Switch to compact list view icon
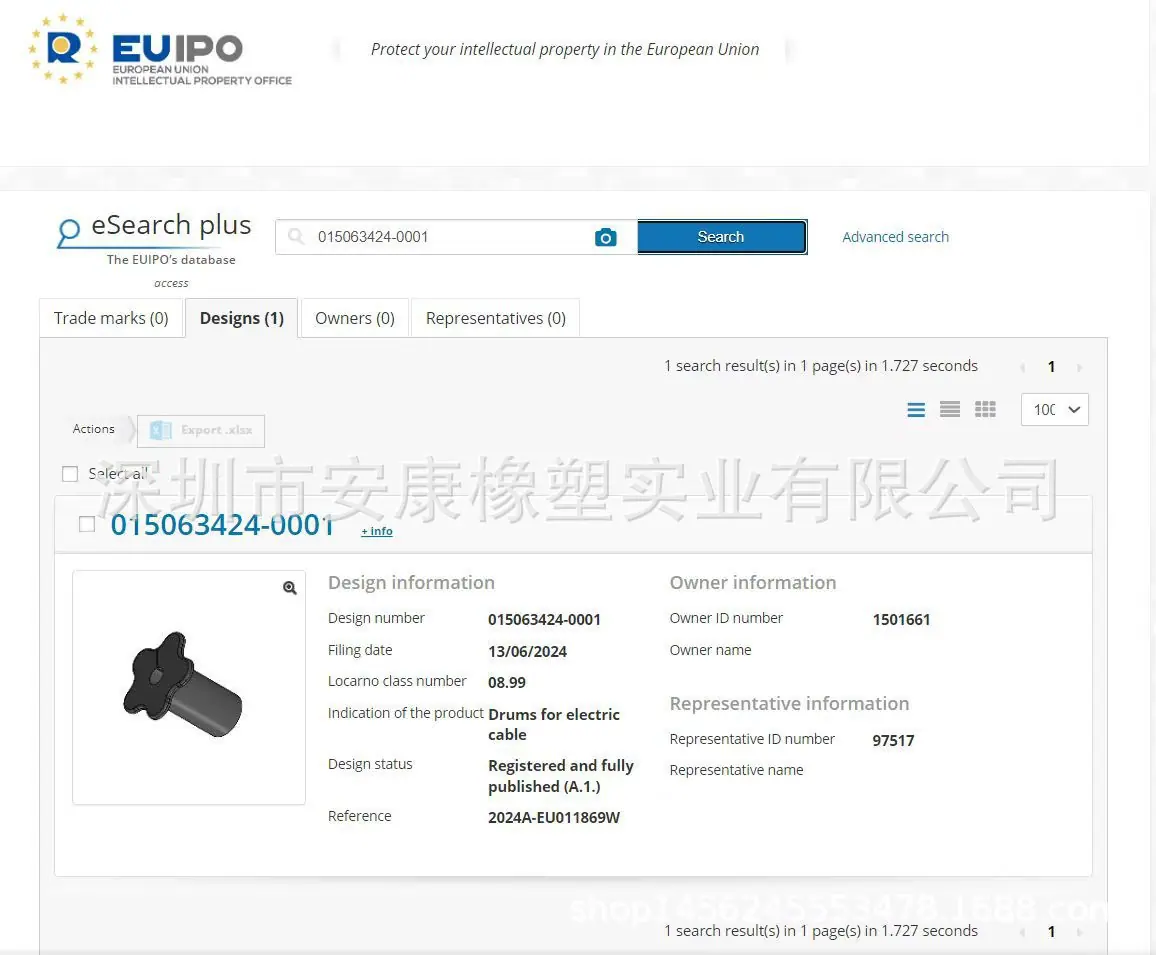 (x=950, y=409)
